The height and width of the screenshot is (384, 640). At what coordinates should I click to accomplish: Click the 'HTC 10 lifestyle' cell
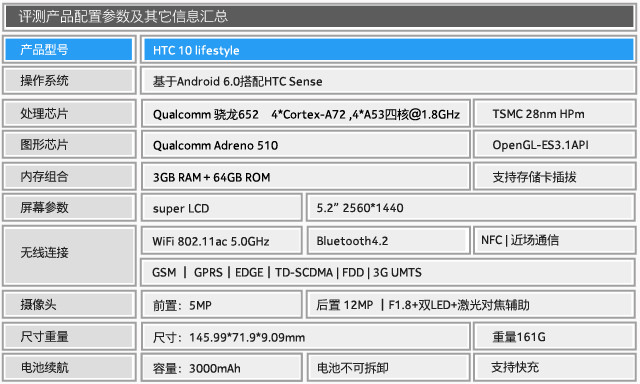tap(389, 50)
